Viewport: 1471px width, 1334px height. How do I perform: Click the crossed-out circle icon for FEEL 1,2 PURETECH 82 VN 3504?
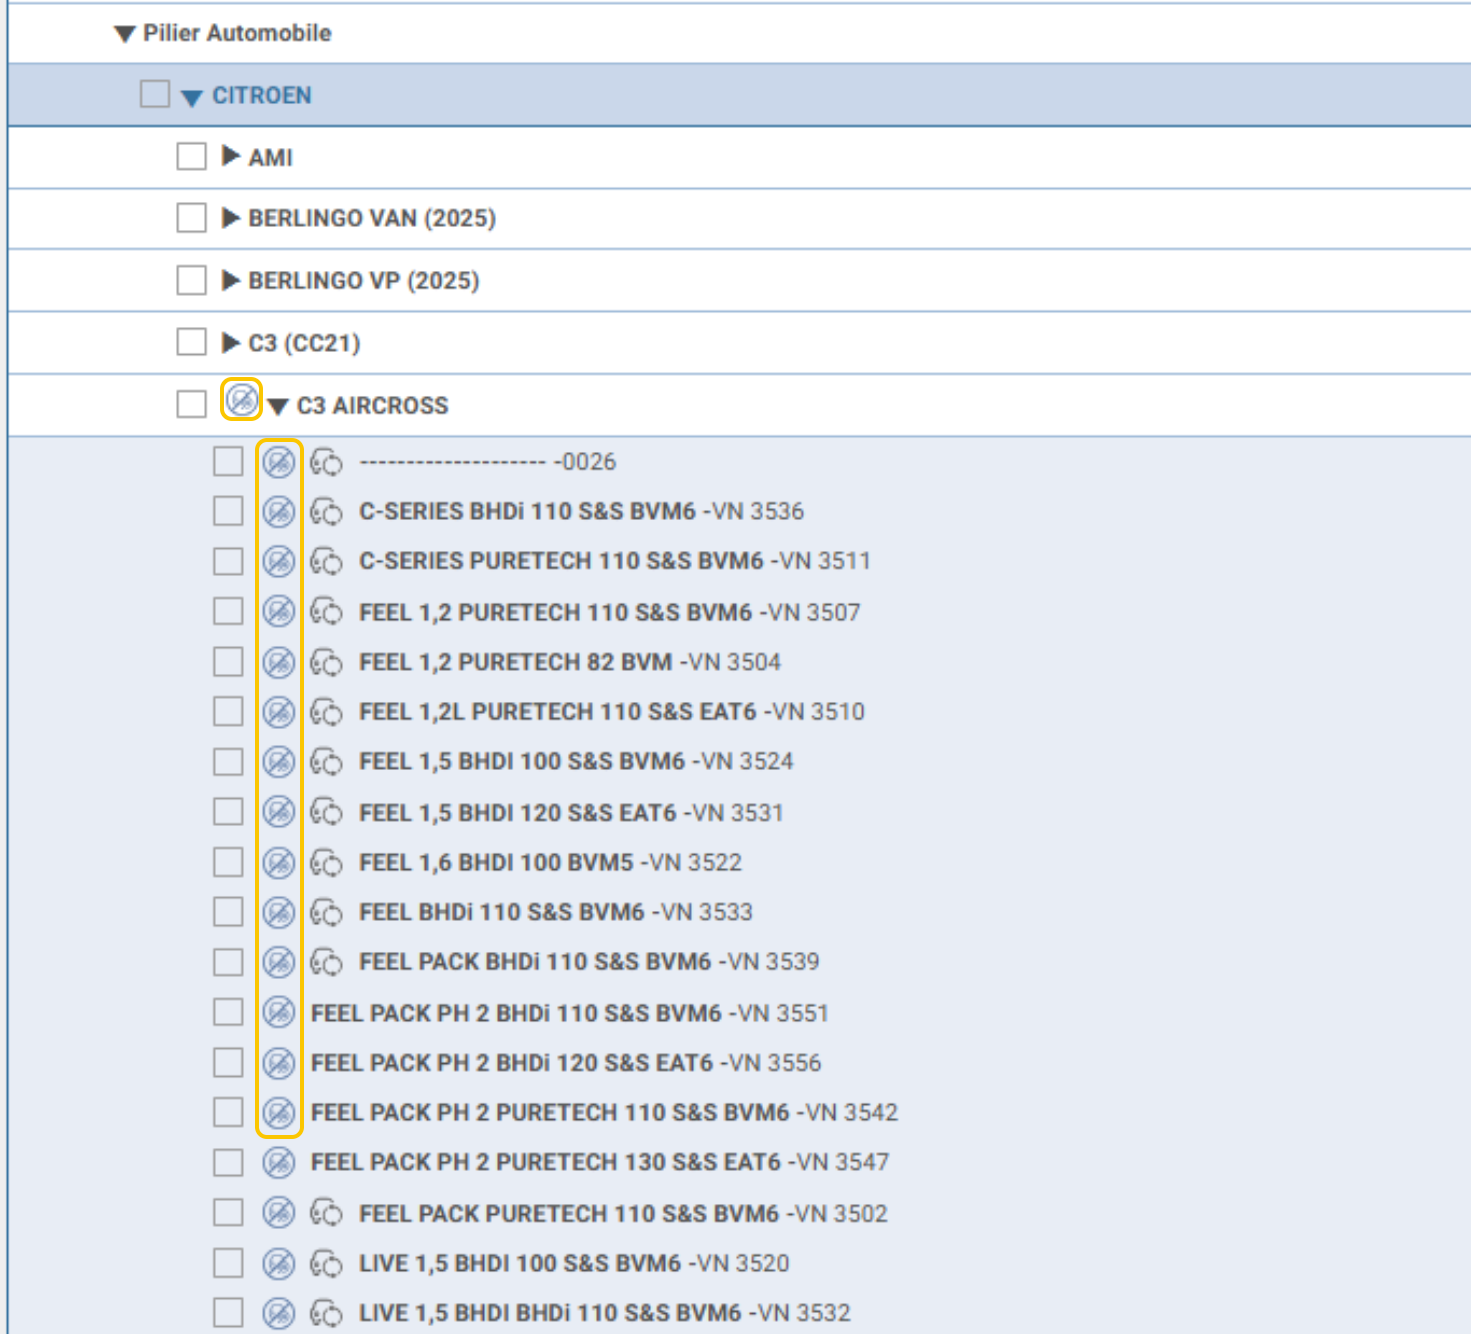tap(279, 662)
